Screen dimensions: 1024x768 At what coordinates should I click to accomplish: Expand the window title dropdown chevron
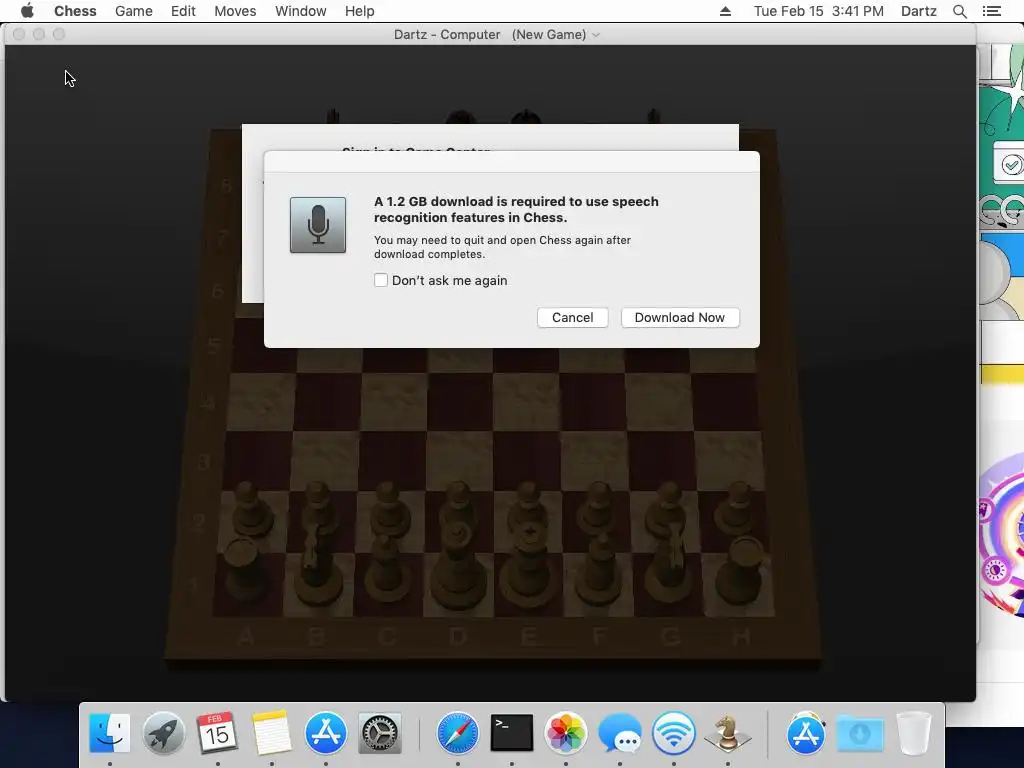[x=596, y=35]
